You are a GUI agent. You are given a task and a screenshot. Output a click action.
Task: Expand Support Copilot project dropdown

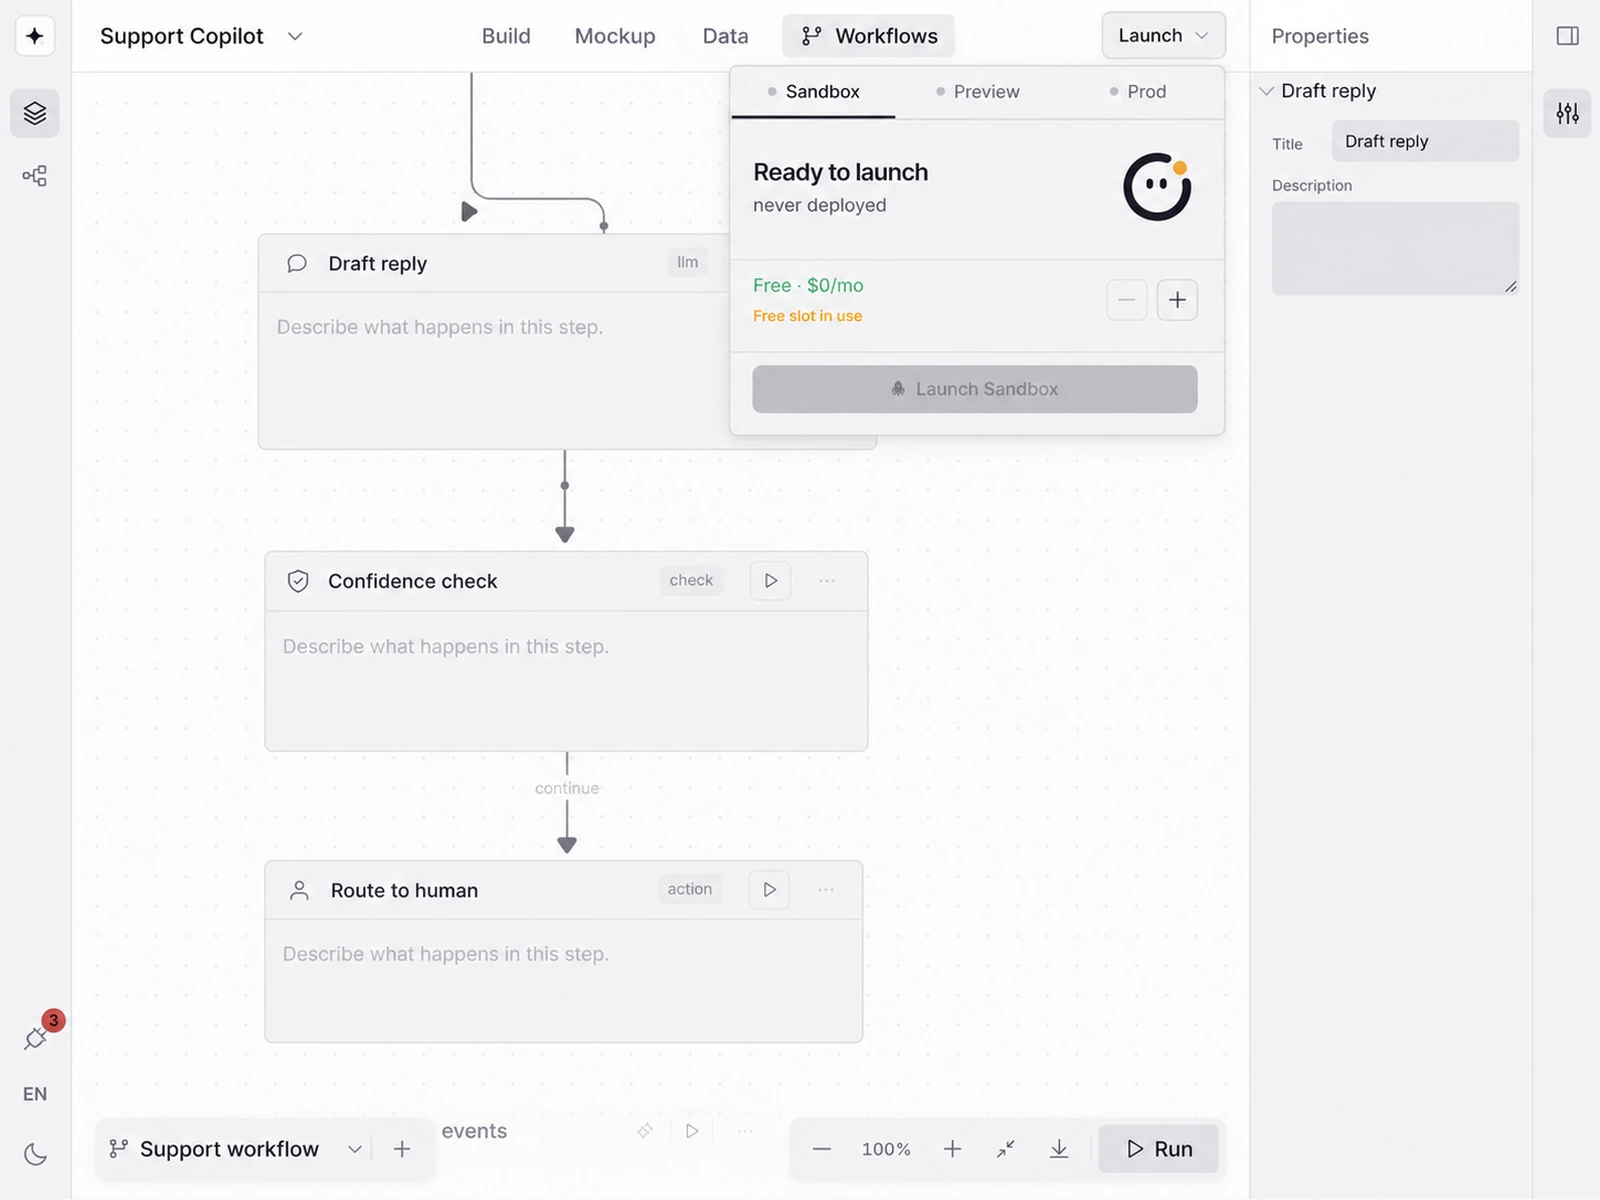295,36
